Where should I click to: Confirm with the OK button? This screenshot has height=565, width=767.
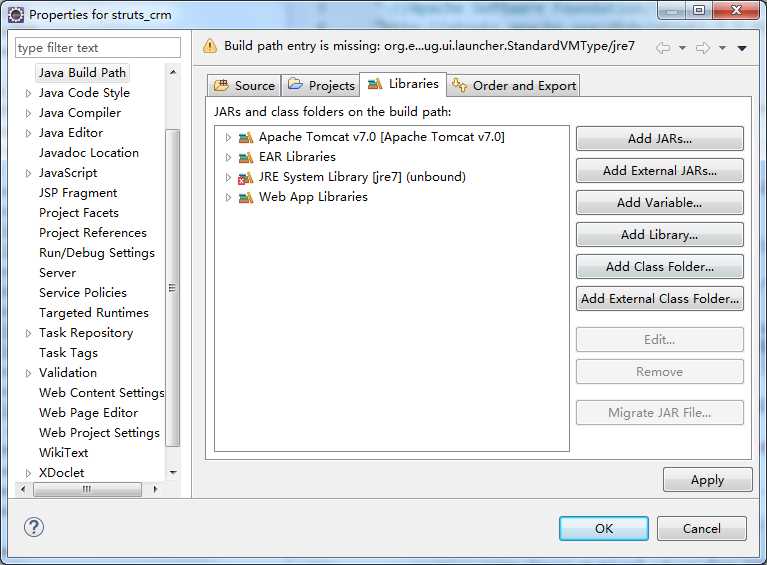[x=604, y=528]
